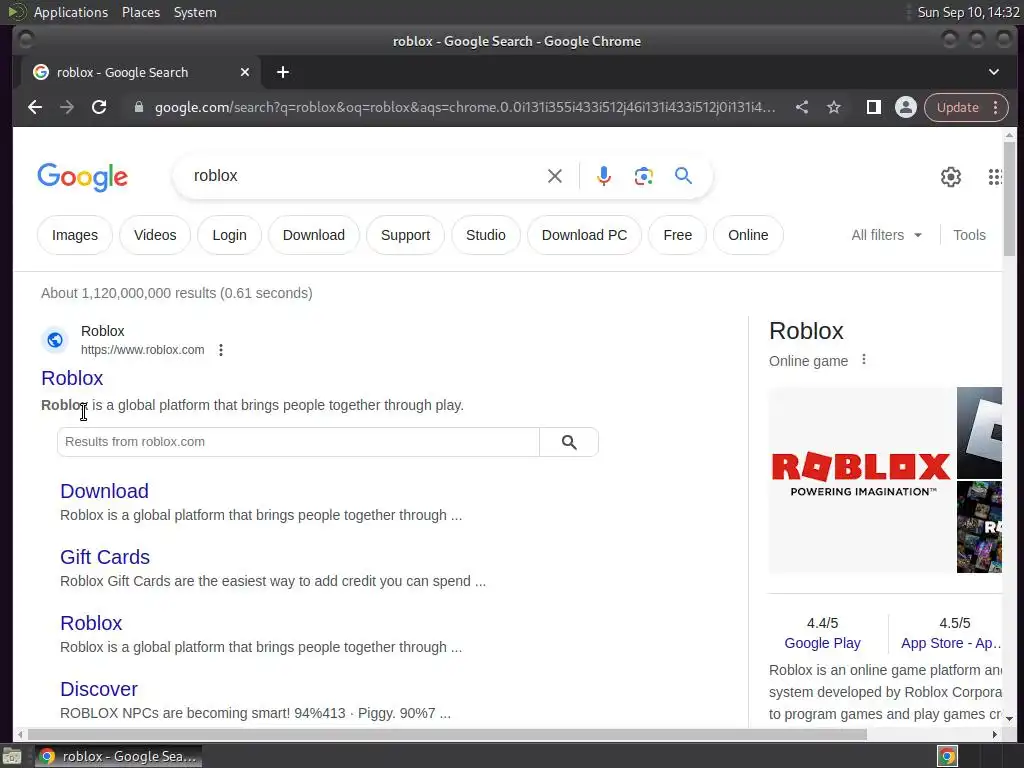The image size is (1024, 768).
Task: Select the Free filter chip
Action: click(x=677, y=235)
